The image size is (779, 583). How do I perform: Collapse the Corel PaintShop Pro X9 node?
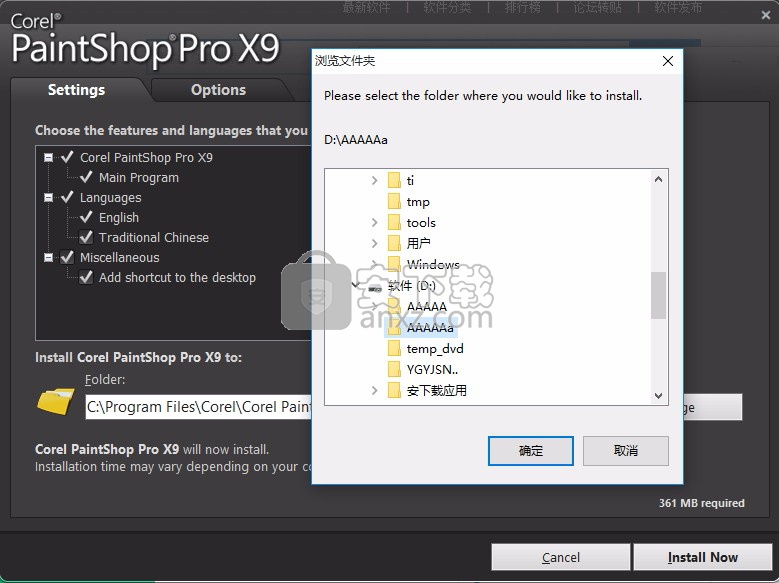pyautogui.click(x=48, y=158)
